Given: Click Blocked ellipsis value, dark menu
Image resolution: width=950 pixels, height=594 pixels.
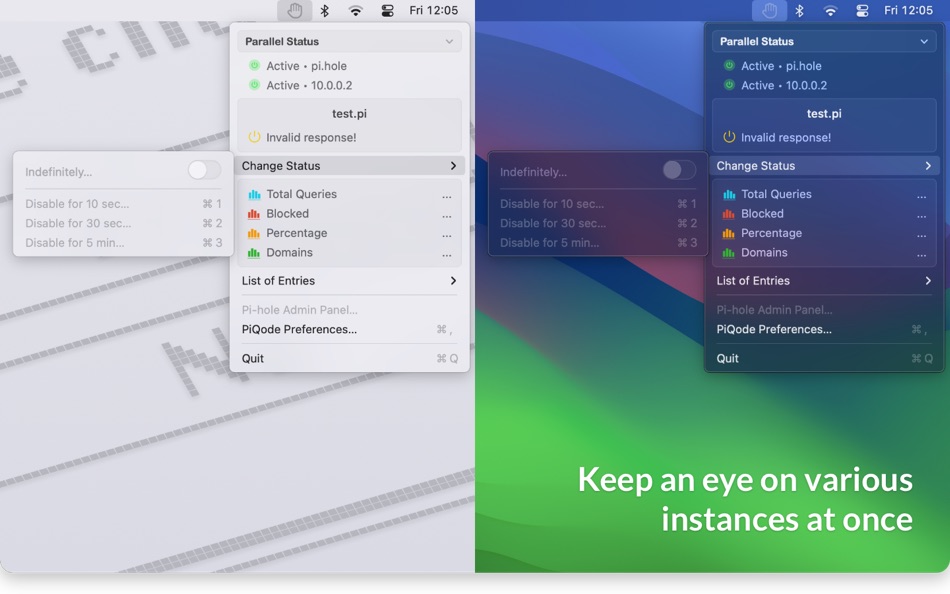Looking at the screenshot, I should pos(922,216).
